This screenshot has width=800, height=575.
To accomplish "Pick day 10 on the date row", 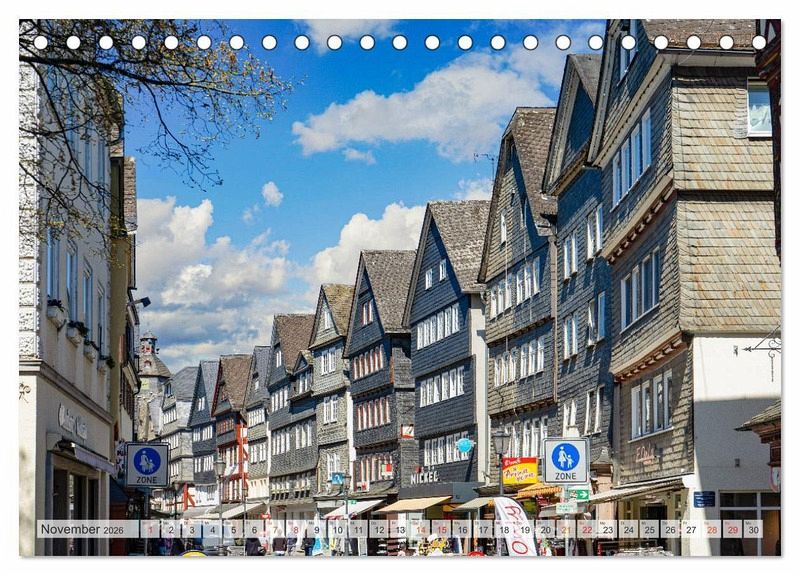I will [337, 529].
